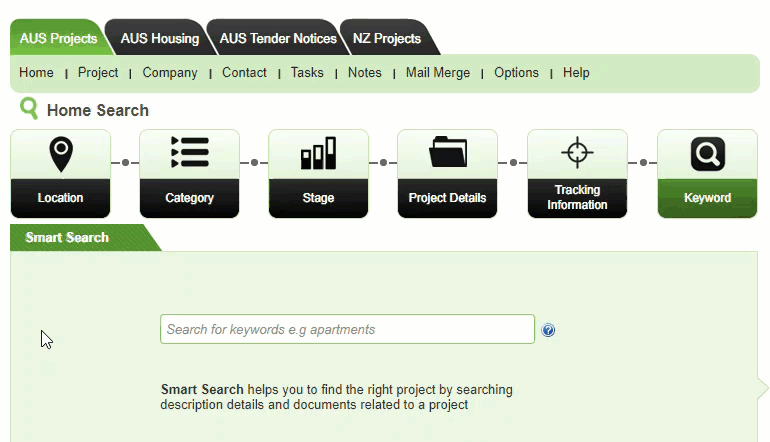Image resolution: width=770 pixels, height=442 pixels.
Task: Select the Project Details step label
Action: coord(447,198)
